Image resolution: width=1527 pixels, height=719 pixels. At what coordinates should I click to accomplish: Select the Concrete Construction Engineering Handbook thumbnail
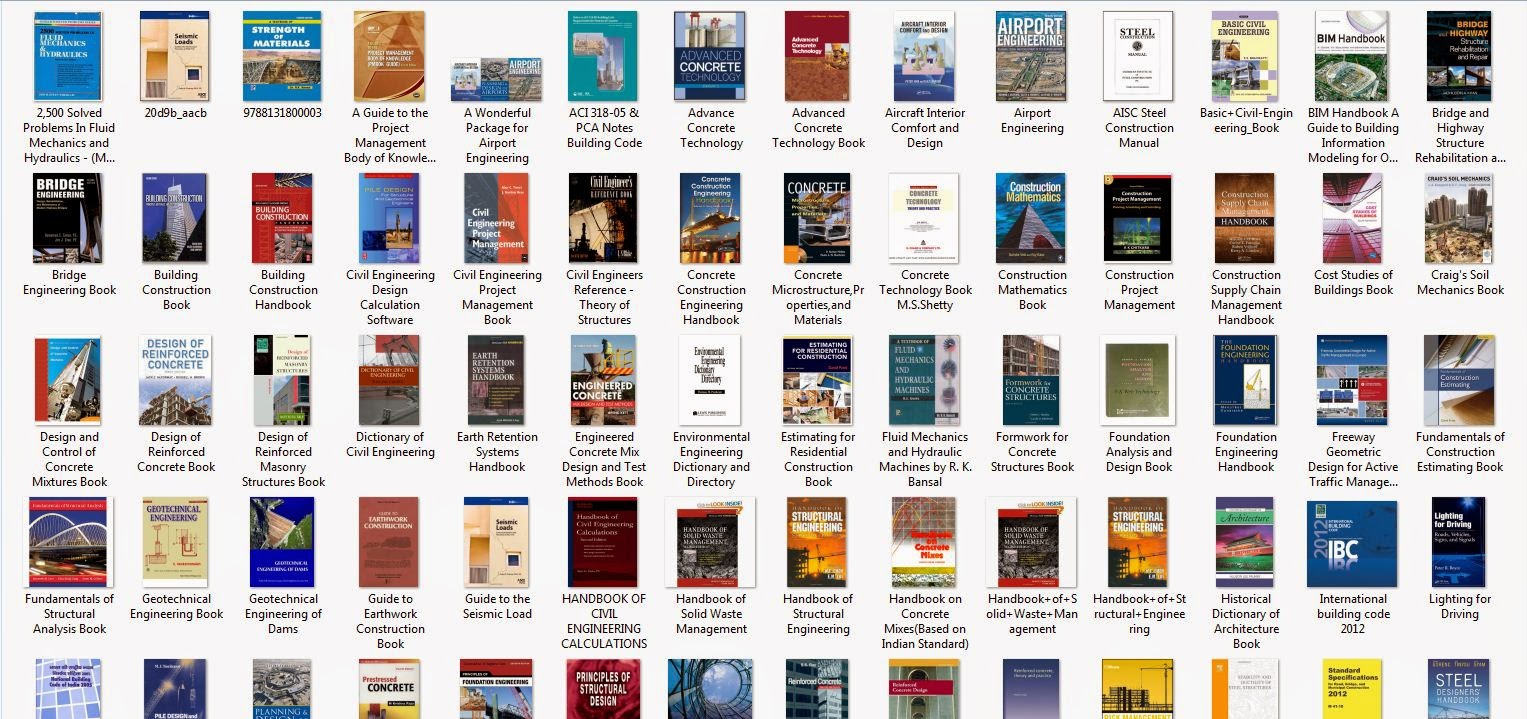[x=710, y=218]
